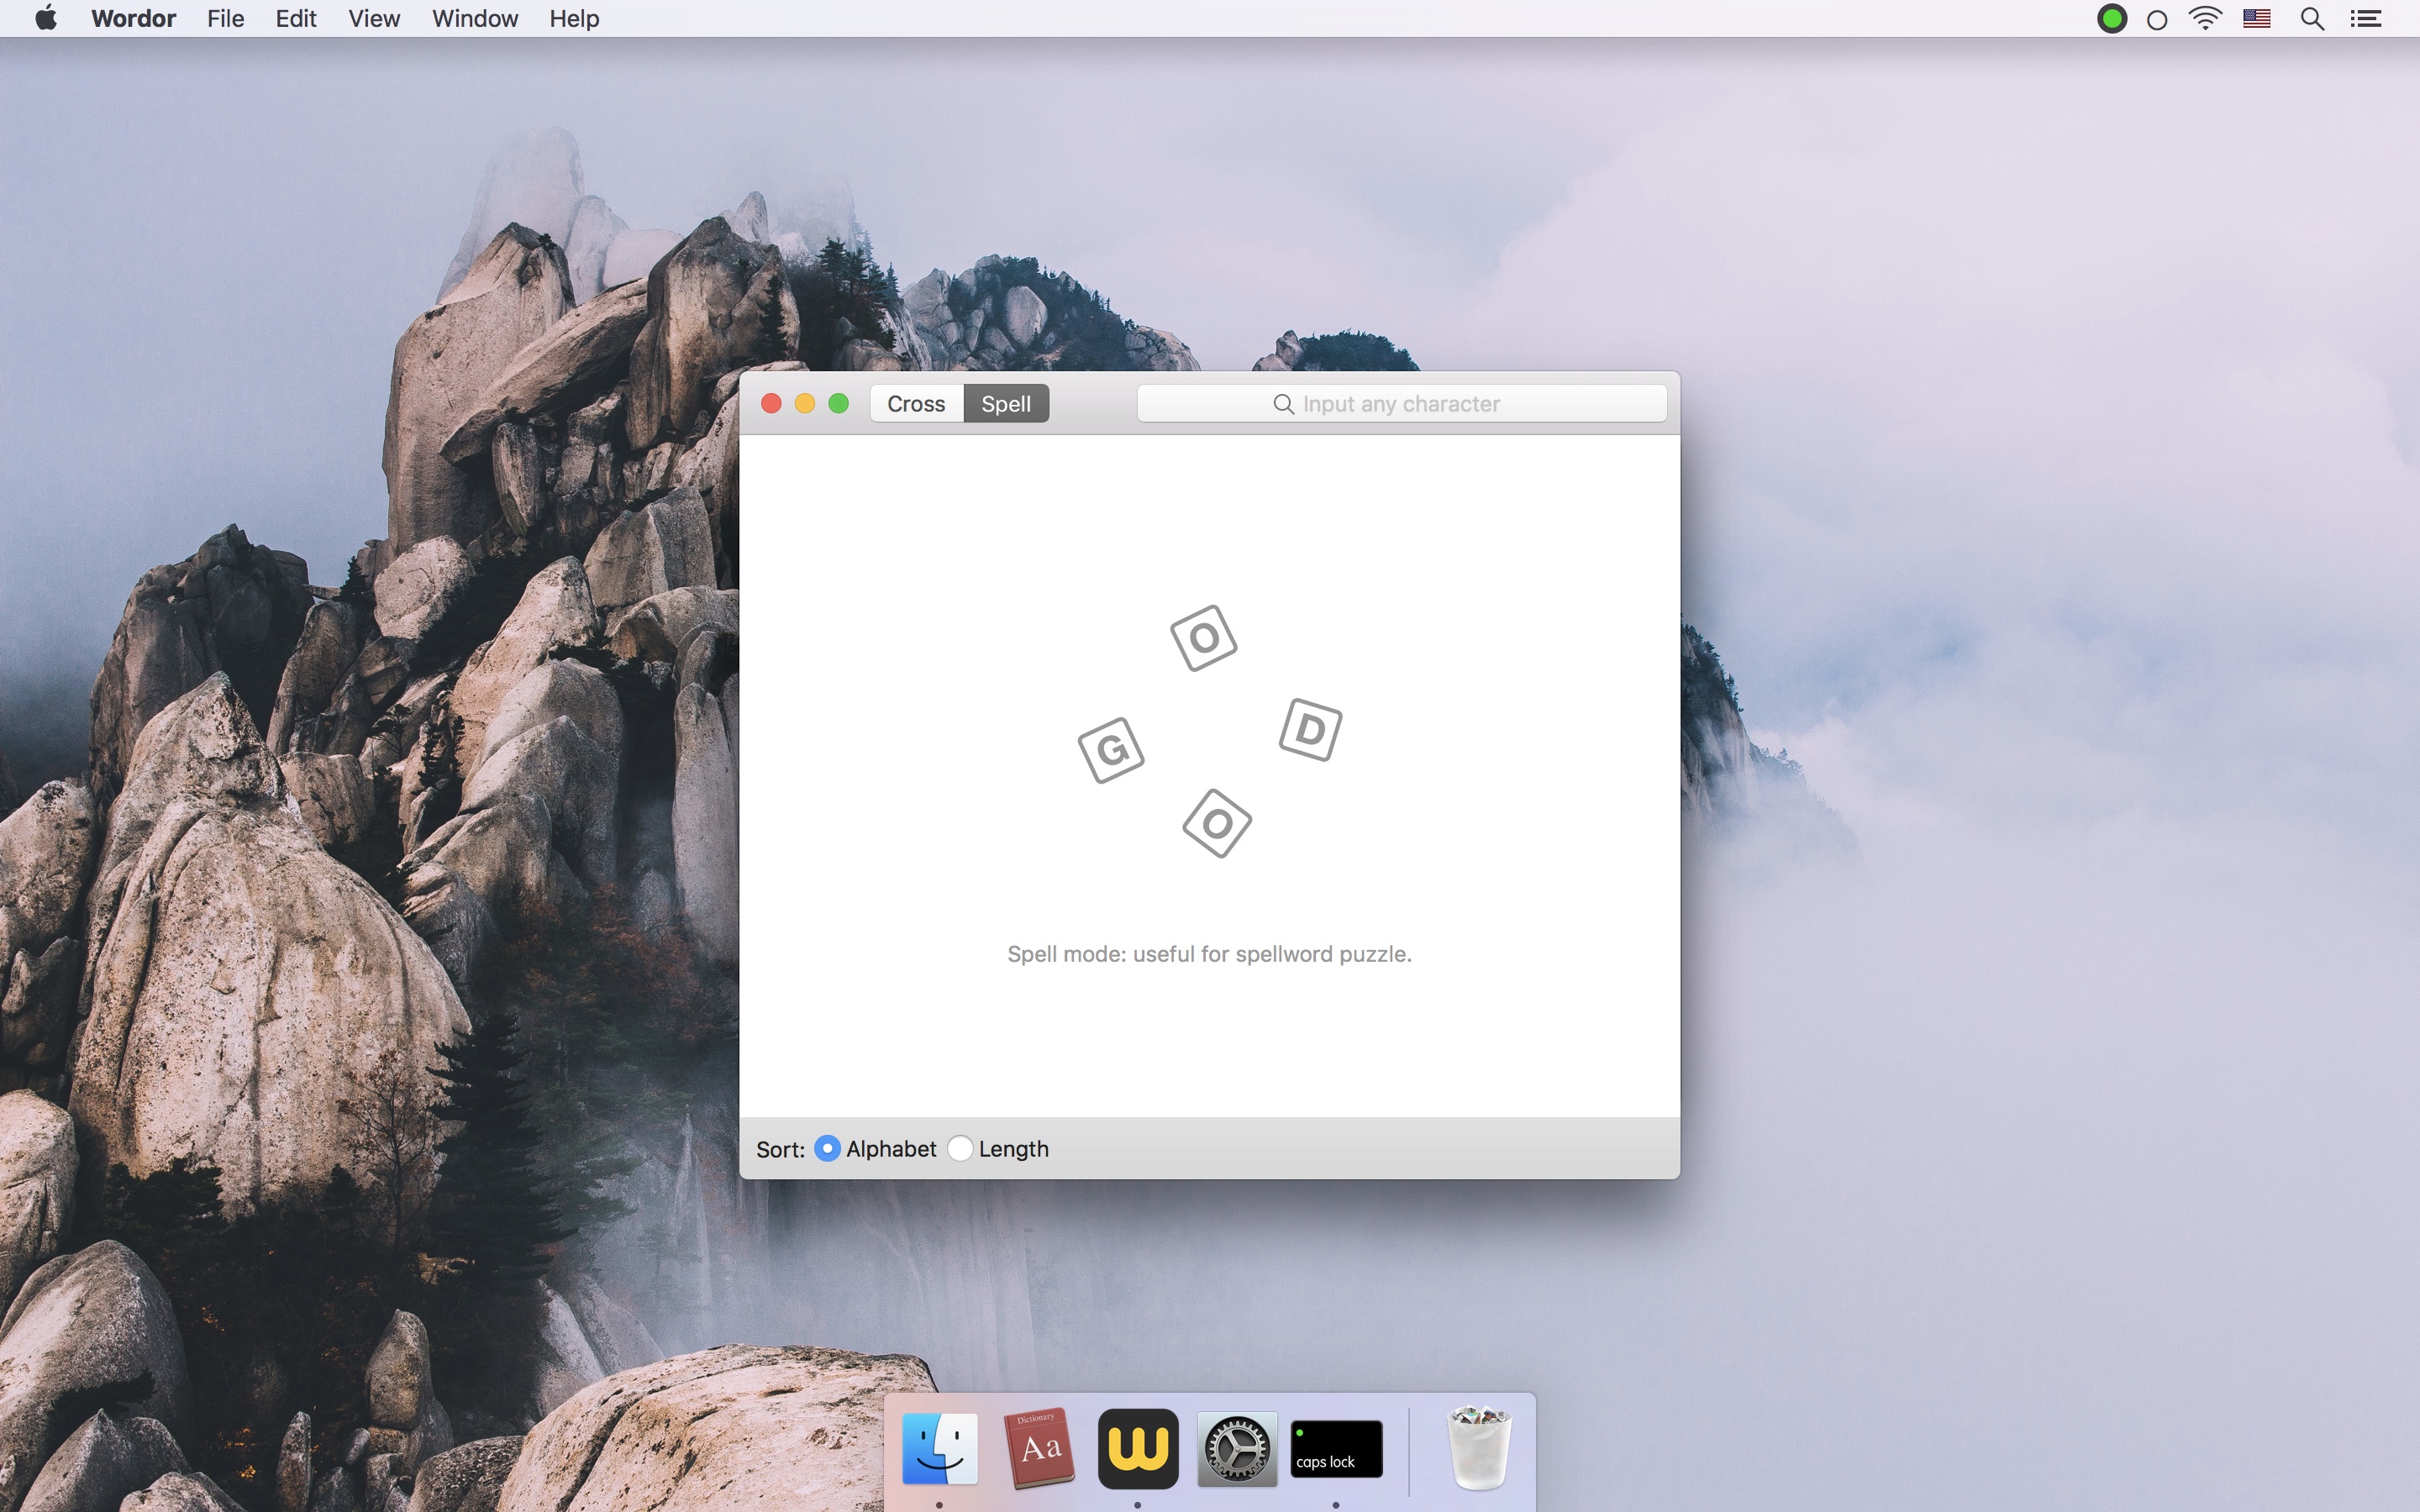Click the caps lock app Dock icon
The image size is (2420, 1512).
coord(1337,1448)
